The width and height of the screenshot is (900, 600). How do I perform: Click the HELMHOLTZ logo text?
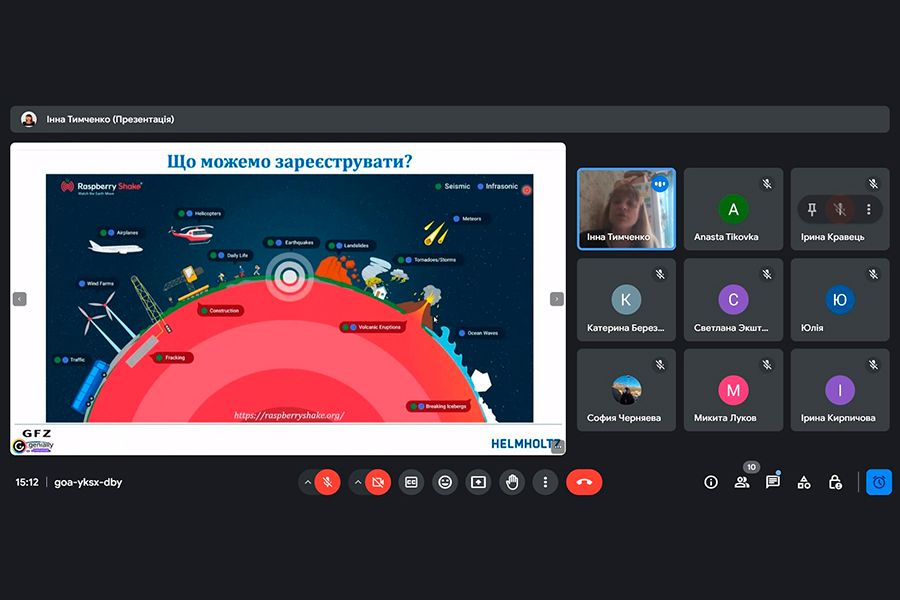coord(525,444)
